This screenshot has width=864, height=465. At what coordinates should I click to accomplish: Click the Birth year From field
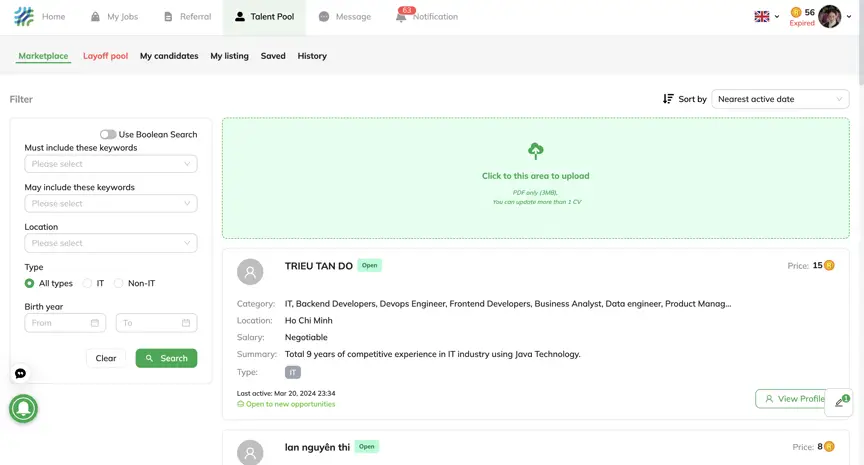tap(65, 323)
